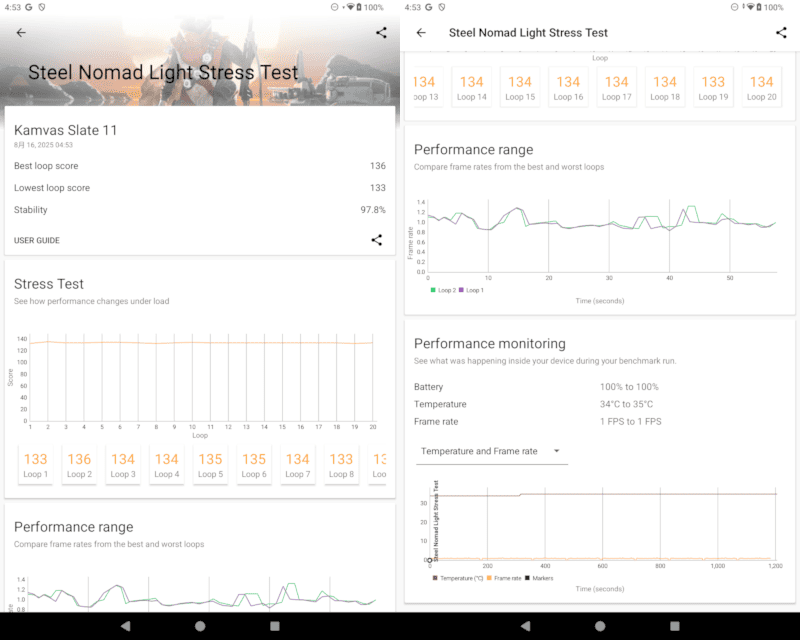This screenshot has height=640, width=800.
Task: Tap the share icon over the hero image
Action: [381, 33]
